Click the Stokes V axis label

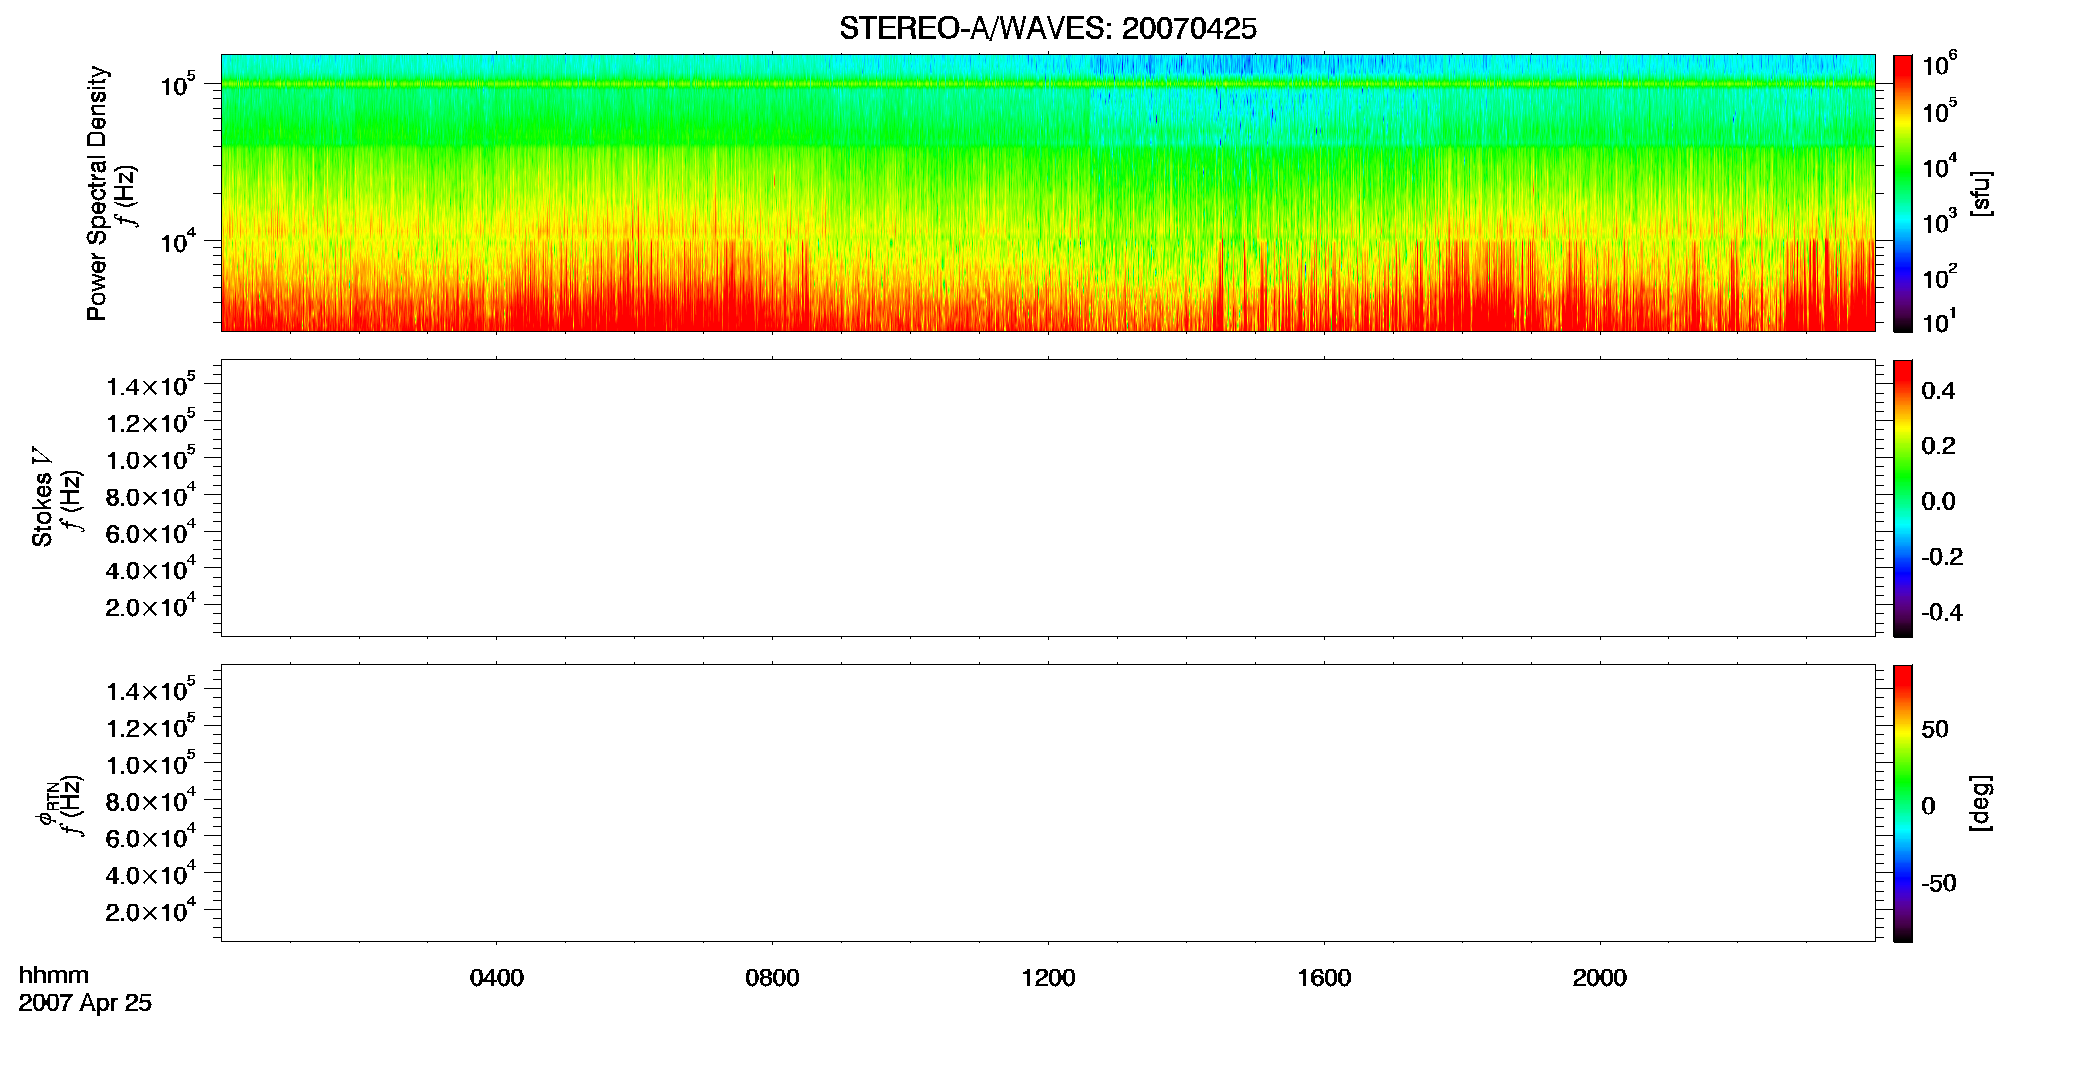42,498
